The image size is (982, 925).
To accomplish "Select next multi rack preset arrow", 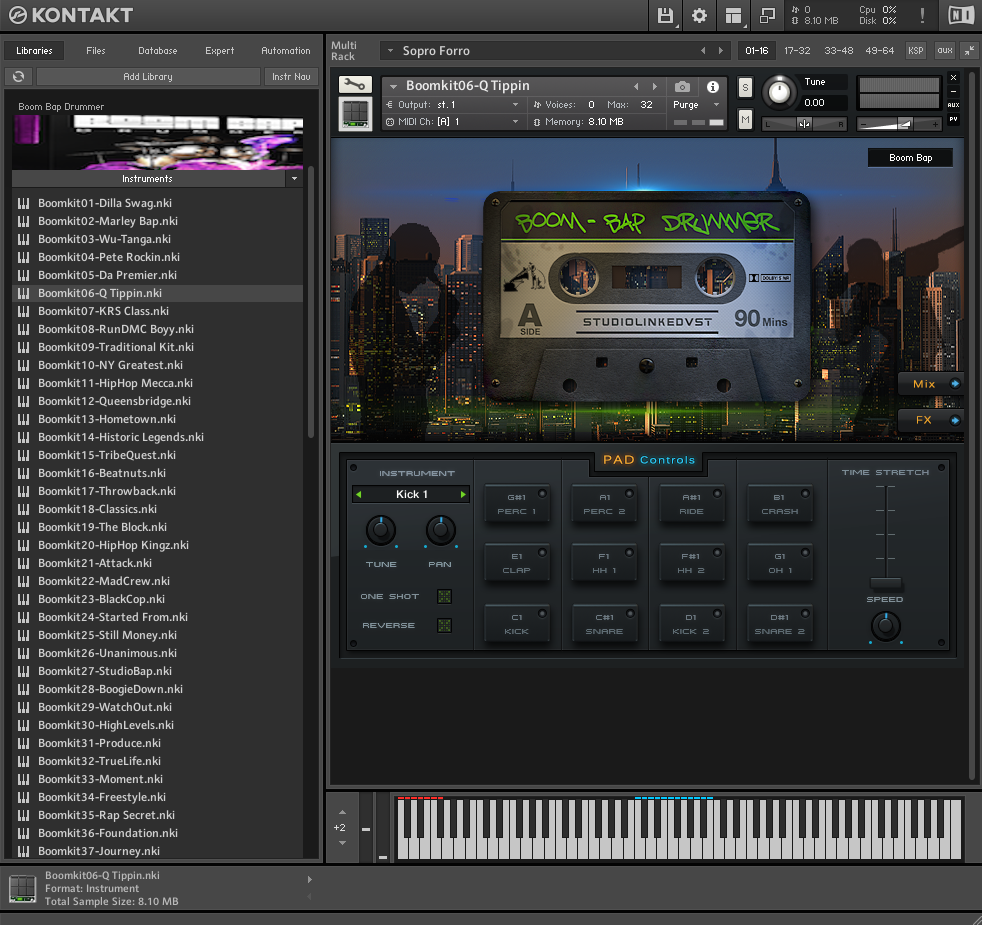I will pos(720,51).
